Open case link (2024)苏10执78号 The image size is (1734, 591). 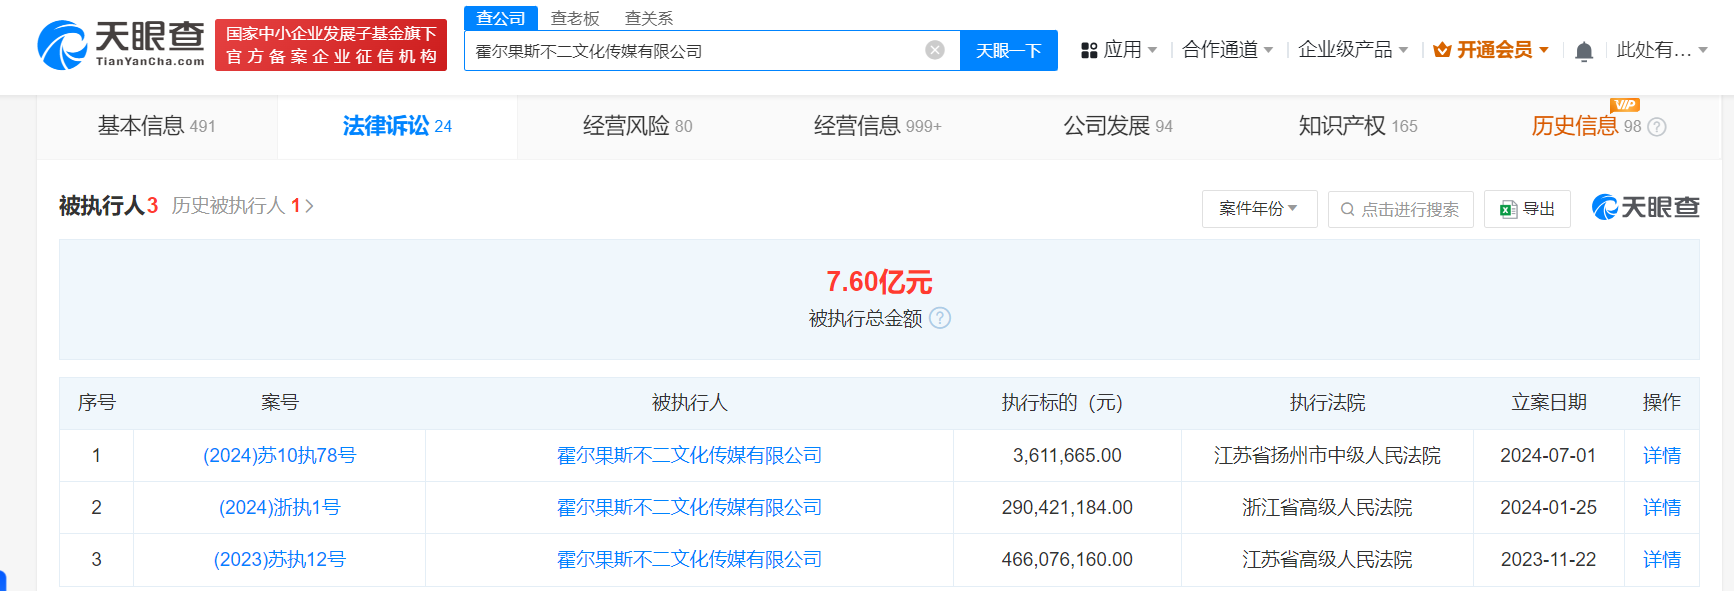pos(279,456)
